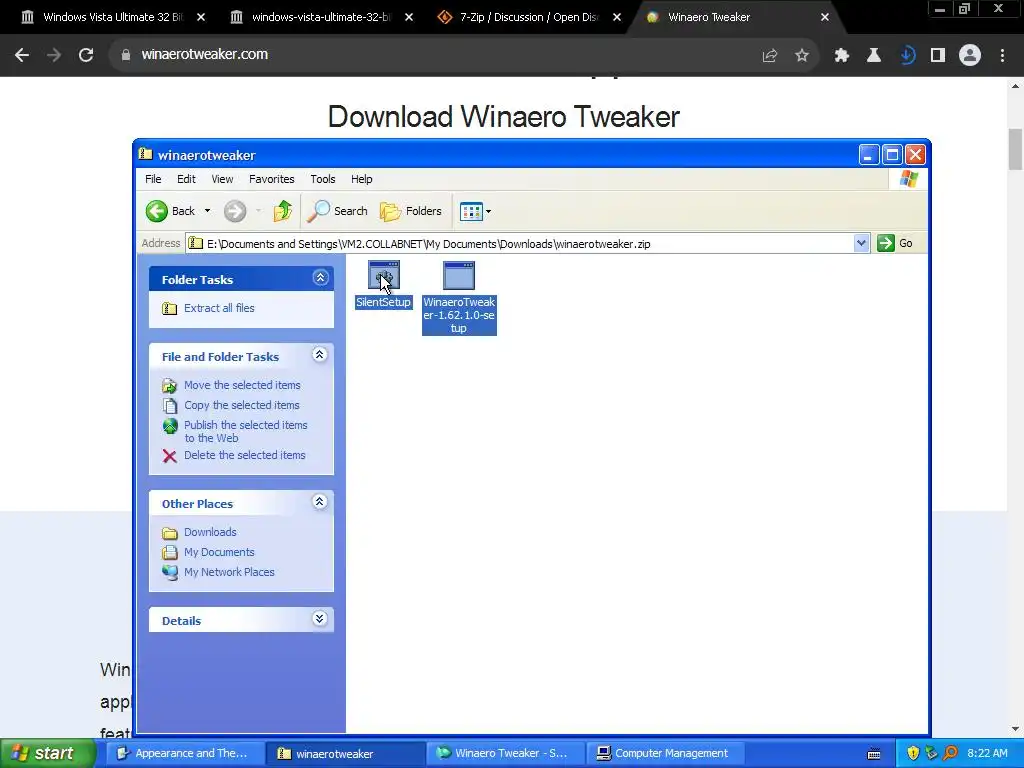Viewport: 1024px width, 768px height.
Task: Open the Help menu
Action: [361, 179]
